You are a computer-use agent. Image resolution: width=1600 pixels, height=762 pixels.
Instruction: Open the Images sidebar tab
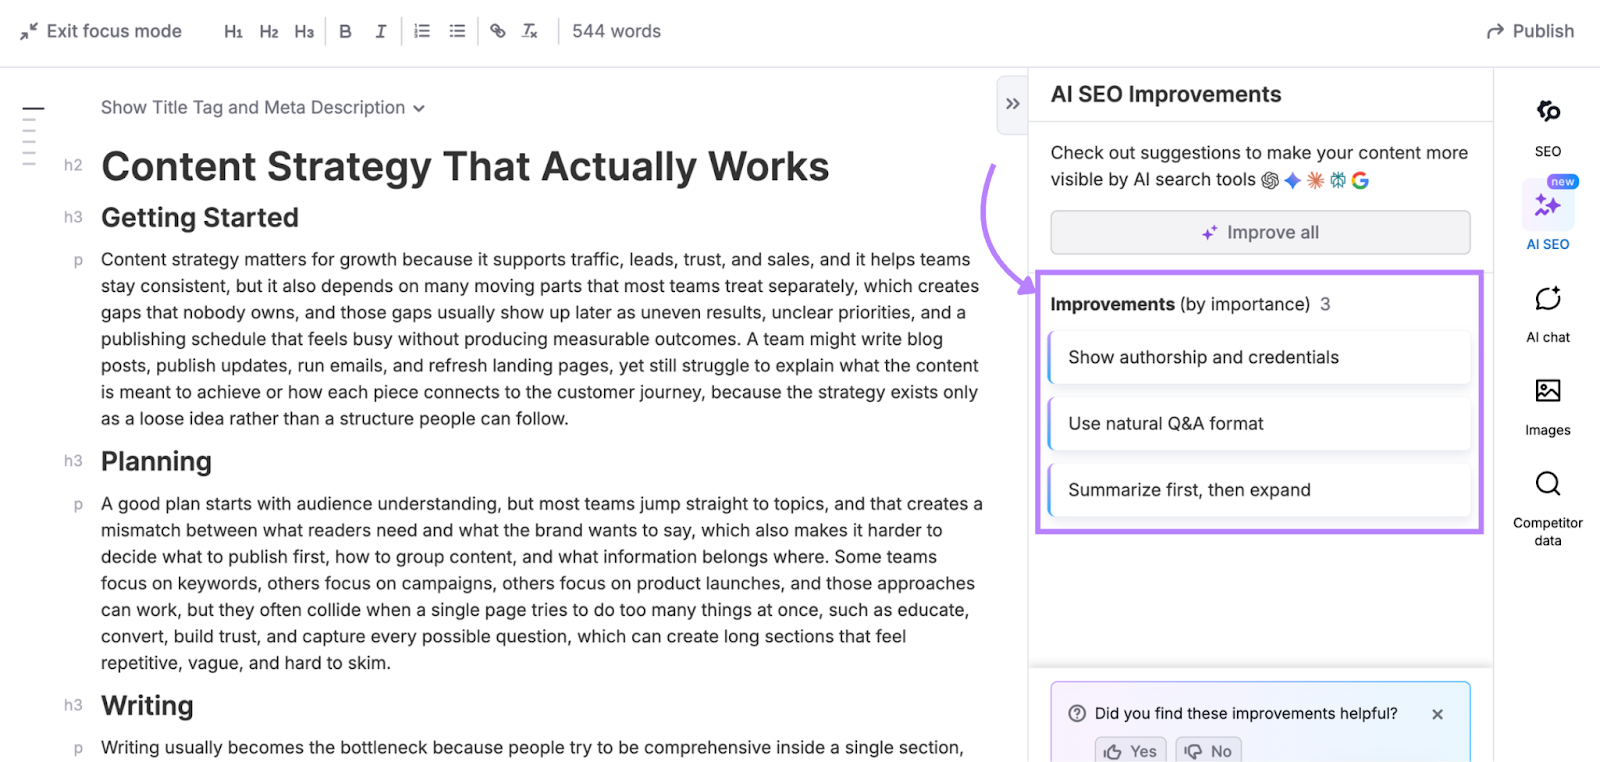(x=1548, y=407)
